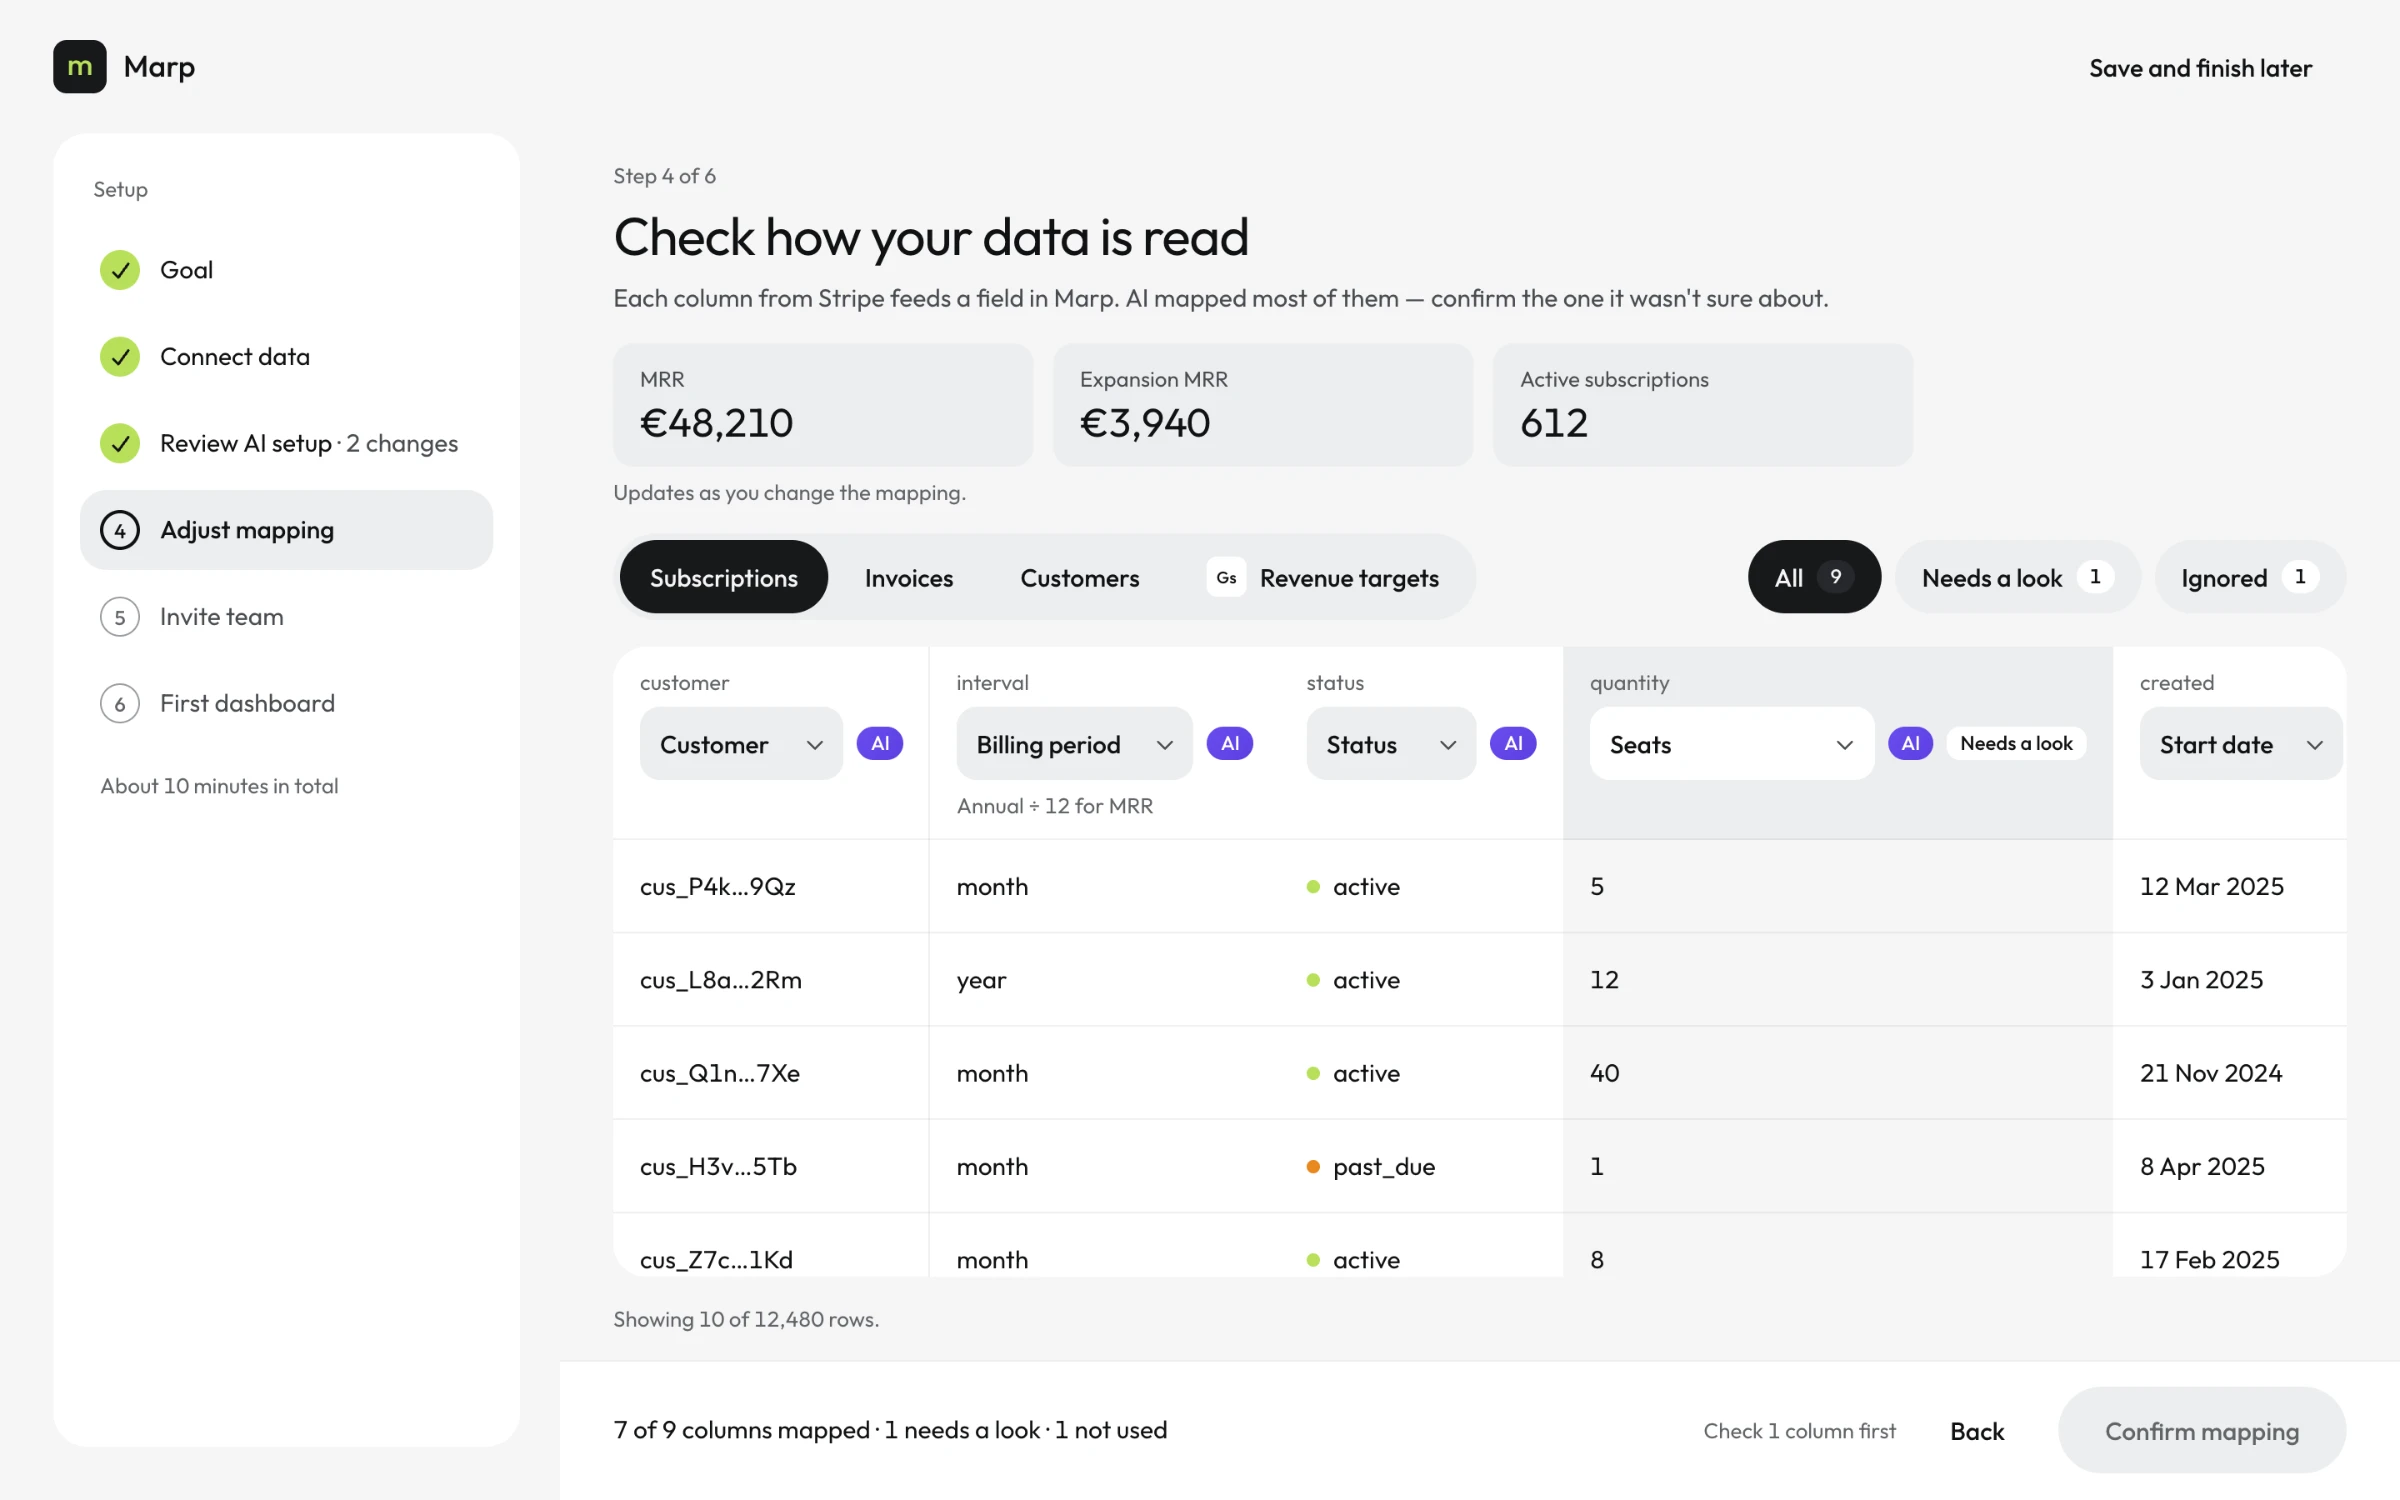This screenshot has height=1500, width=2400.
Task: Click the Marp logo icon
Action: 79,67
